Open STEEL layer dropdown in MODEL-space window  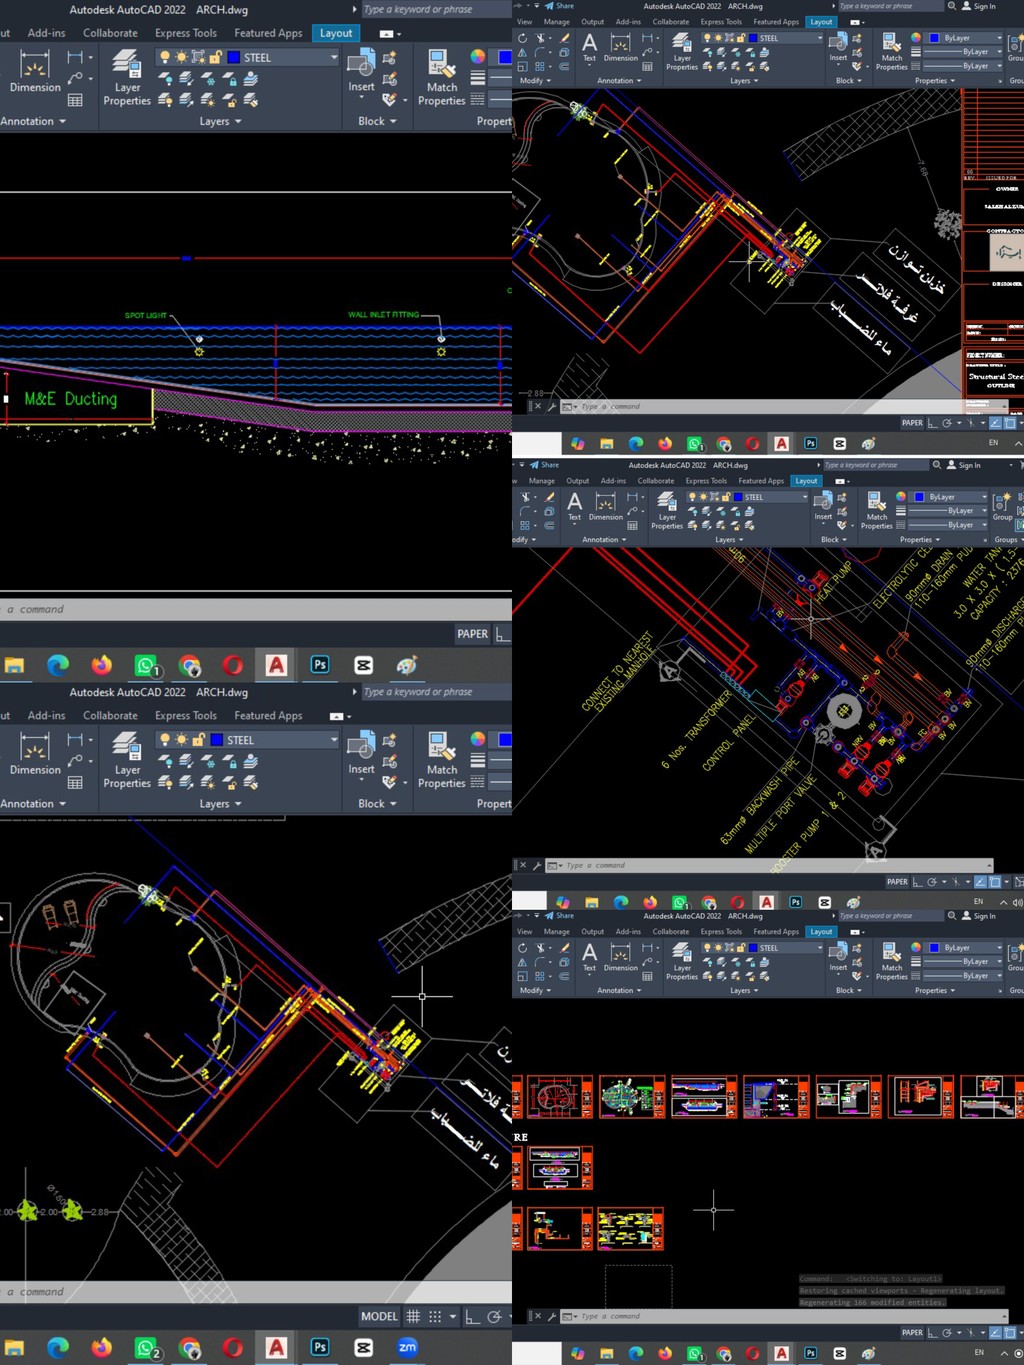(x=334, y=740)
